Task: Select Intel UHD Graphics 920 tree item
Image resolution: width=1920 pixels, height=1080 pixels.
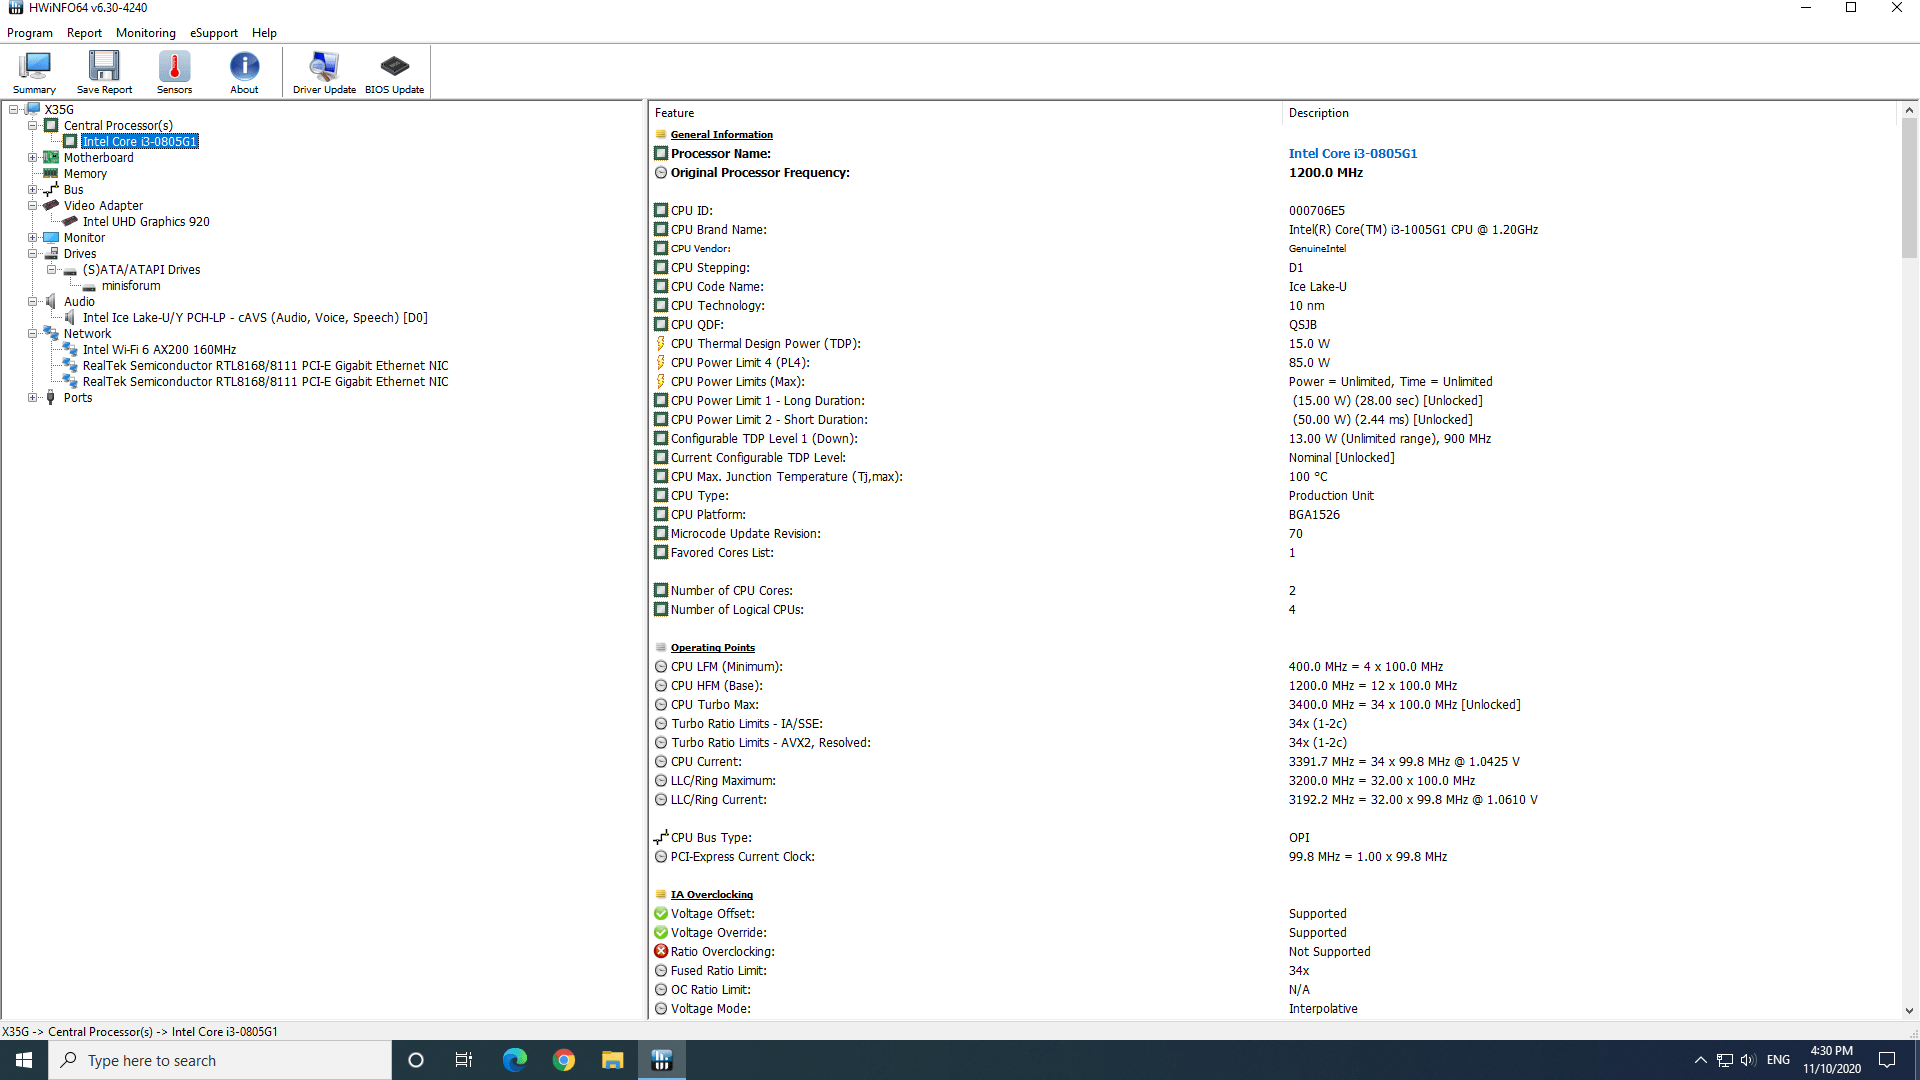Action: [146, 222]
